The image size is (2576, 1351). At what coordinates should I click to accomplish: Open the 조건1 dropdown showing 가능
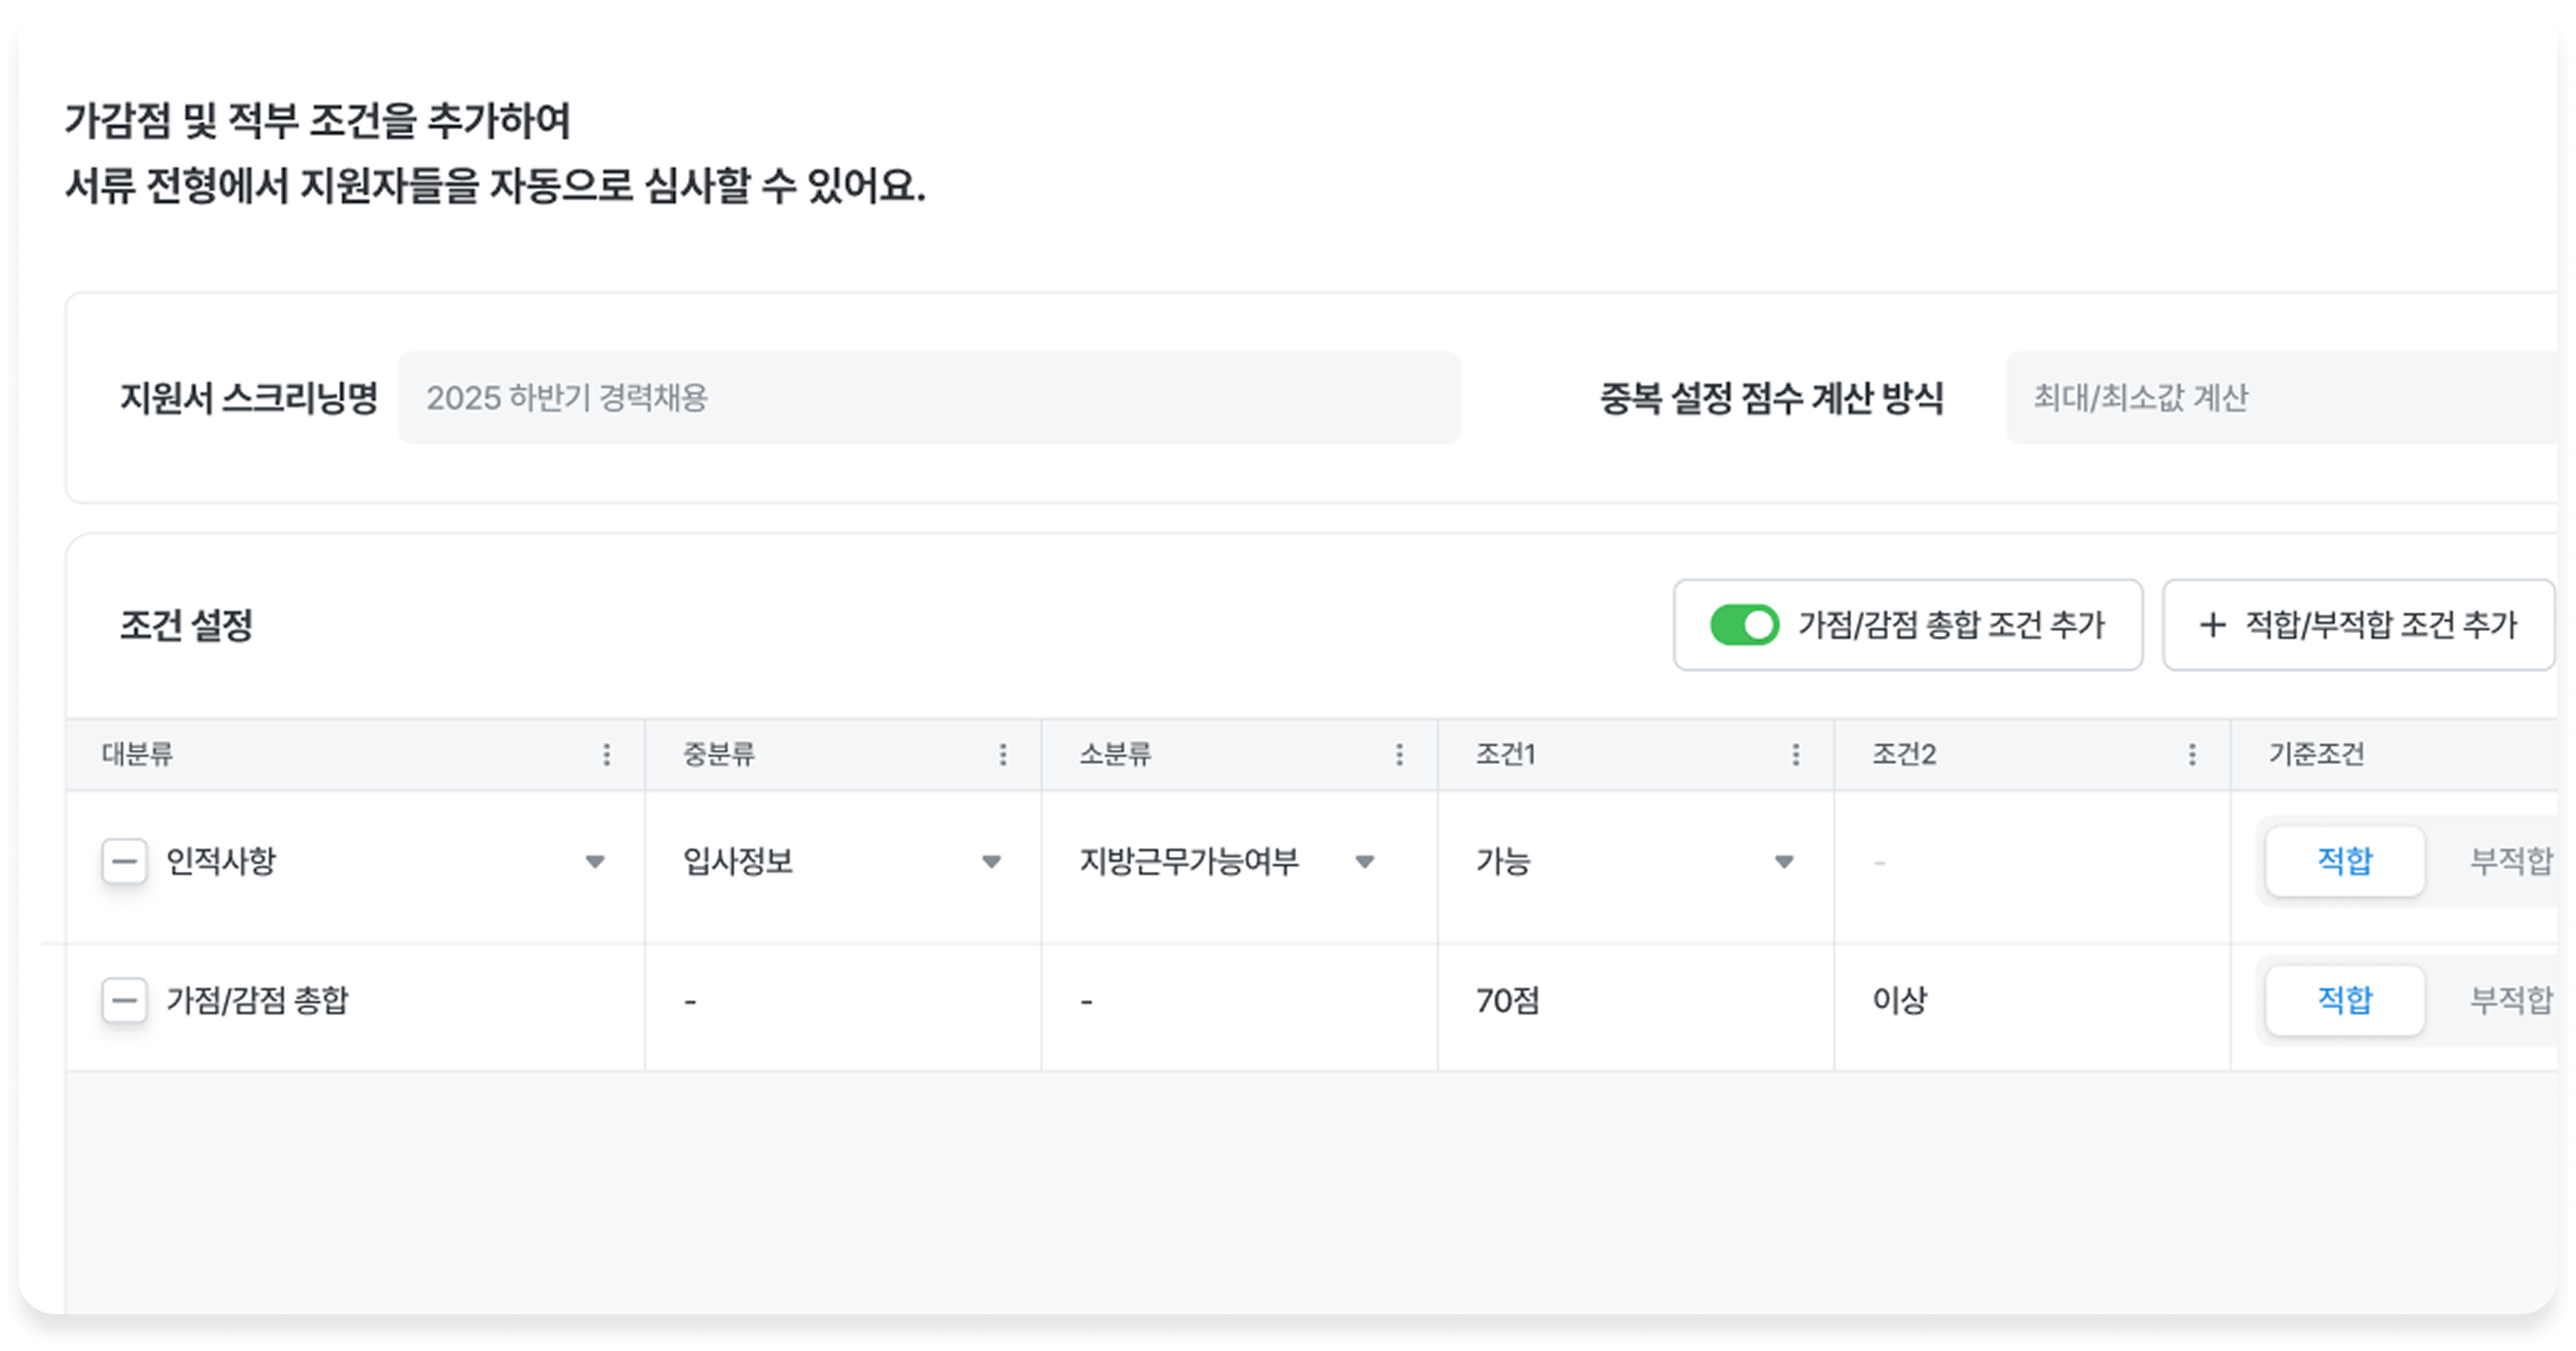pyautogui.click(x=1785, y=861)
